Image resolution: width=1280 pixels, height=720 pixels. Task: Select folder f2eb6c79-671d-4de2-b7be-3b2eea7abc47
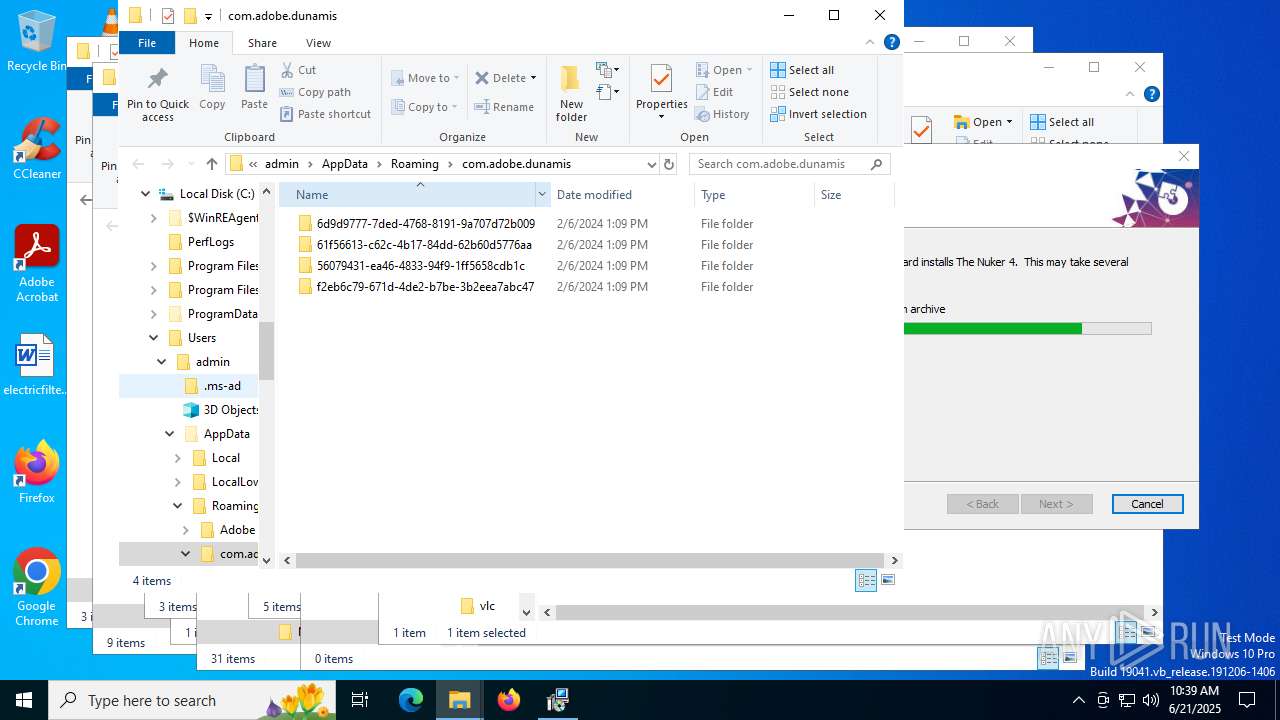coord(425,287)
